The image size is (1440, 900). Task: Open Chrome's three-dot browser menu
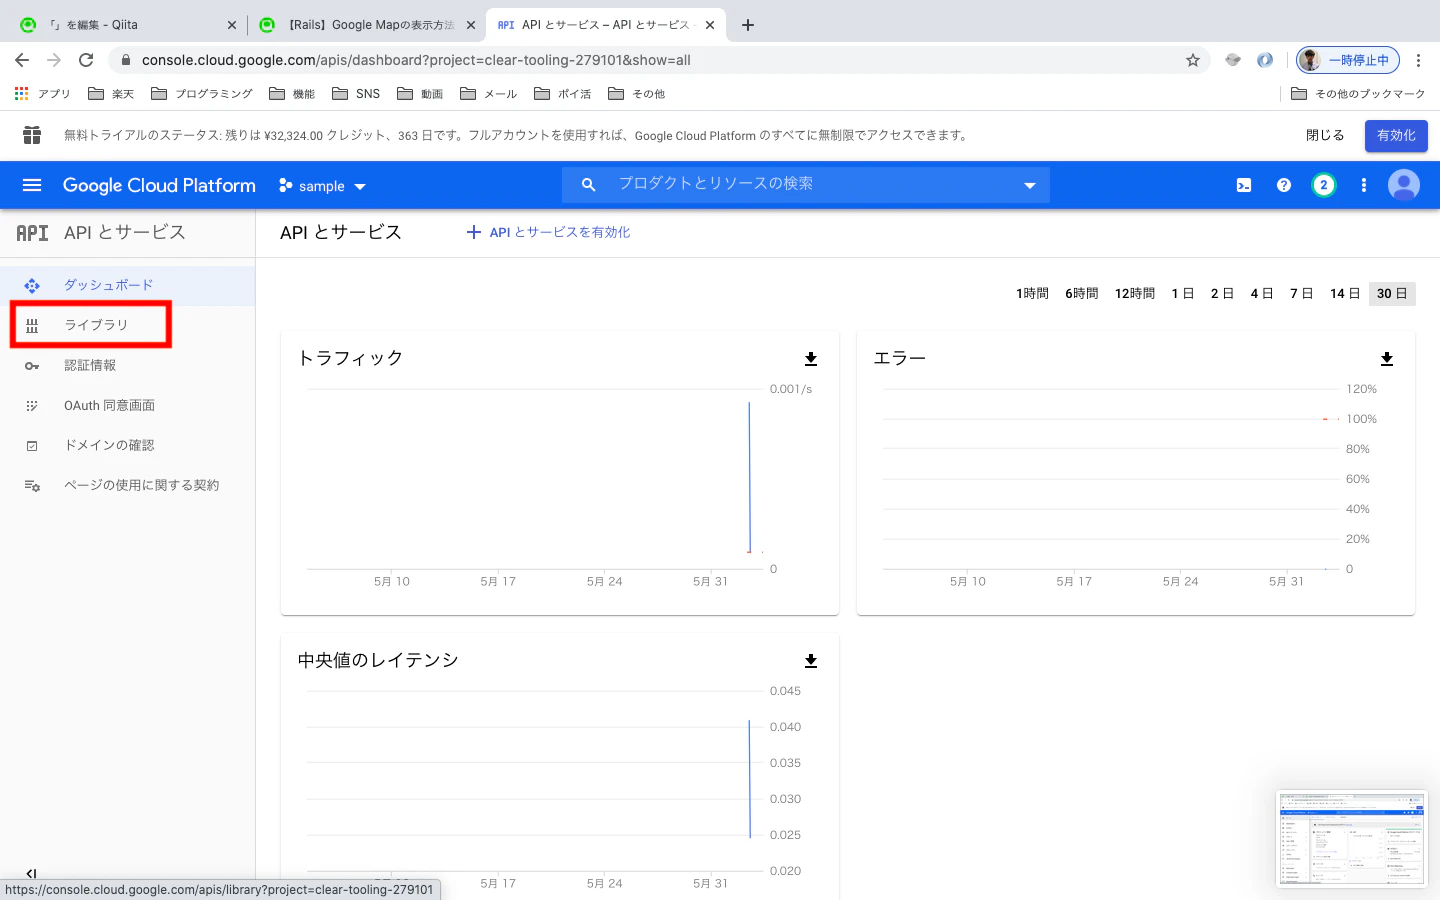[x=1419, y=60]
